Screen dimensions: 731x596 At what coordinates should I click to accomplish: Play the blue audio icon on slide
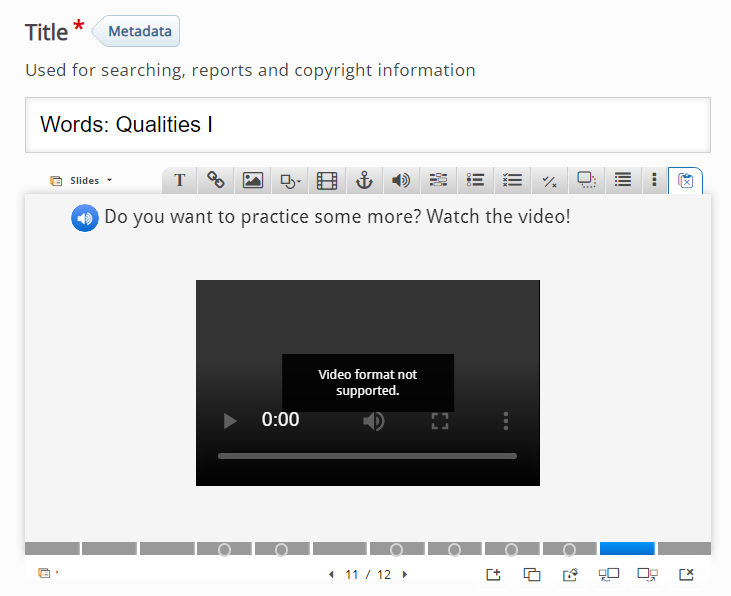click(85, 218)
